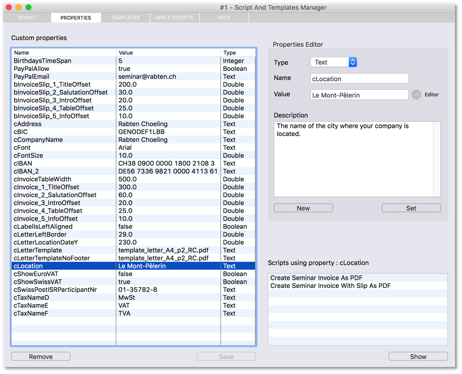
Task: Select the cLabelIsLeftAligned row
Action: (133, 226)
